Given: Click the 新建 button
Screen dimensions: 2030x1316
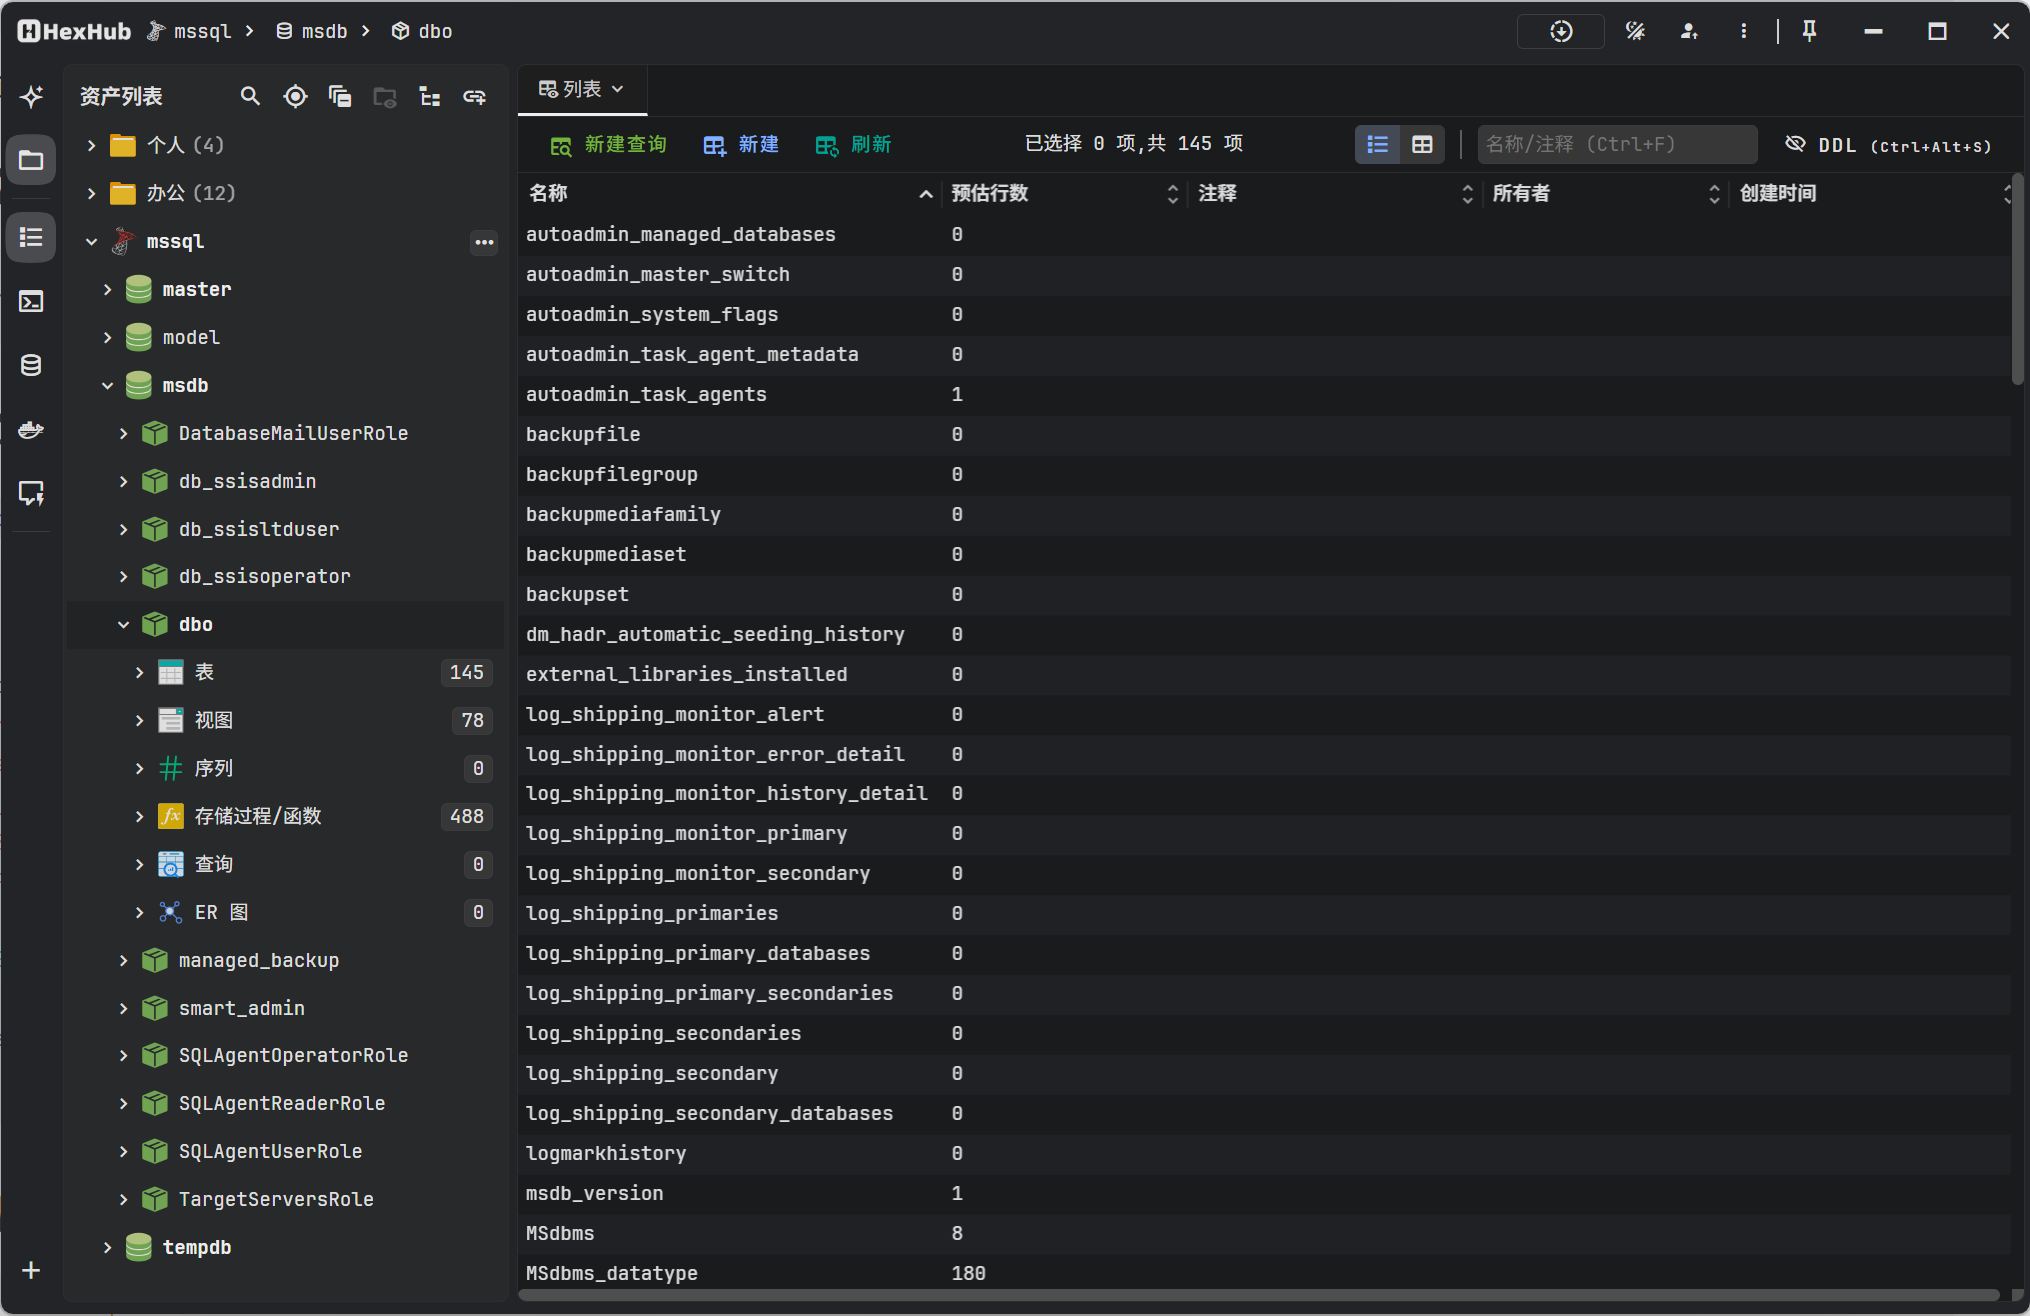Looking at the screenshot, I should click(x=741, y=145).
